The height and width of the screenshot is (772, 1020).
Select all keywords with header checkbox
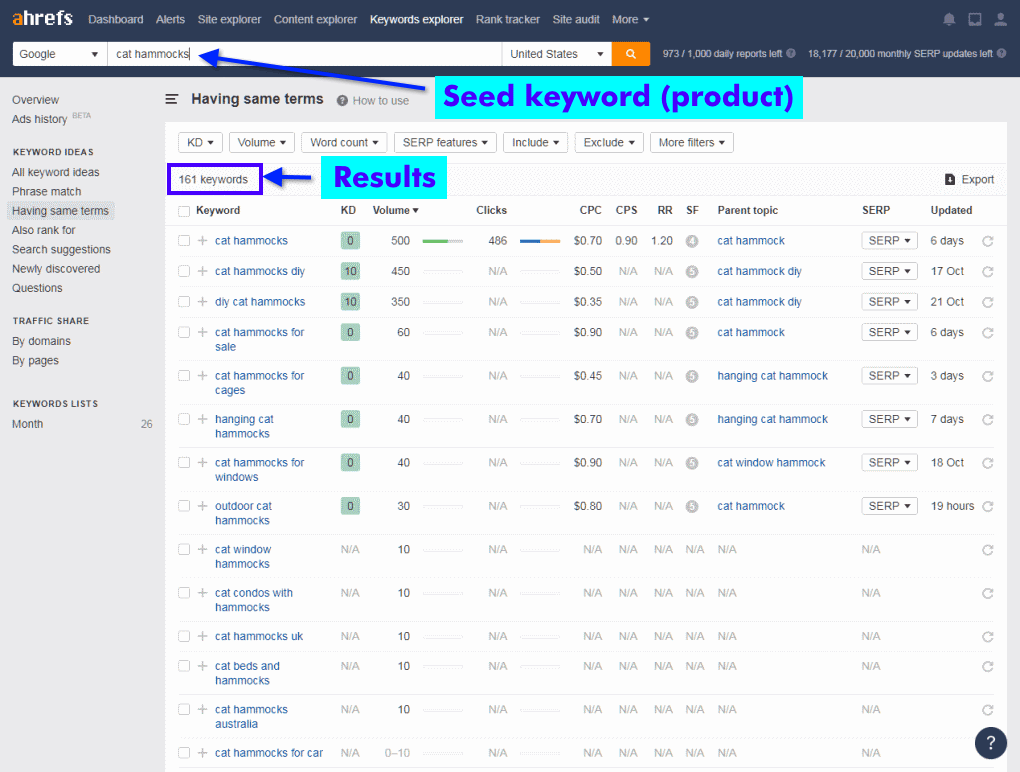184,211
